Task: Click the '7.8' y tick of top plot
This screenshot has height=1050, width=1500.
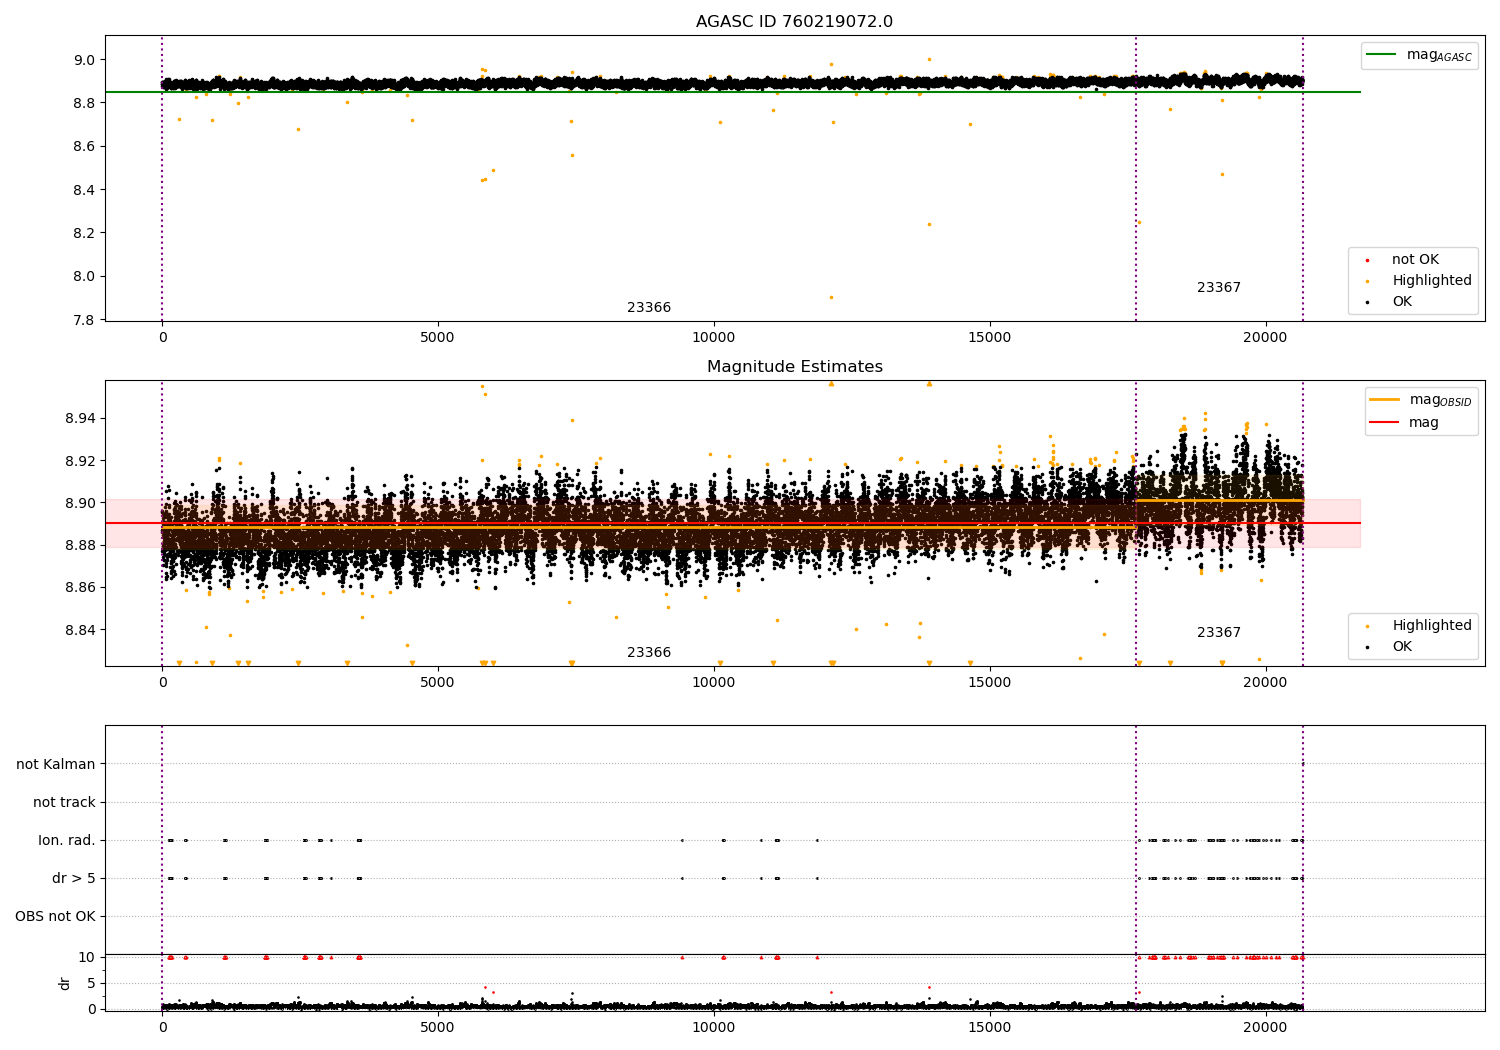Action: (84, 320)
